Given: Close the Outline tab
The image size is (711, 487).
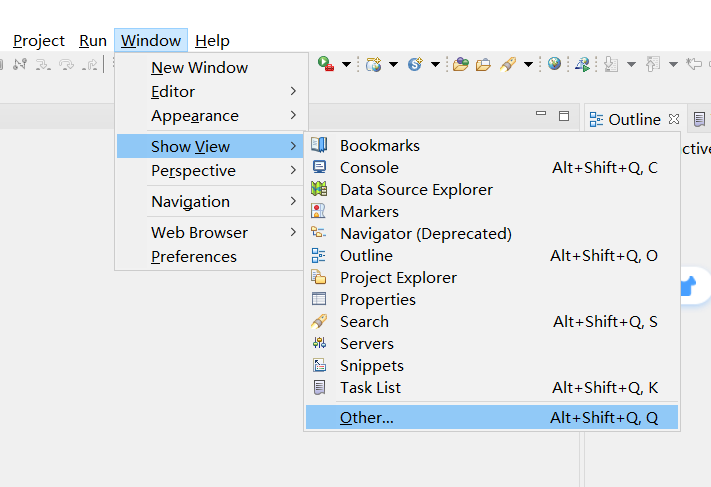Looking at the screenshot, I should (x=674, y=119).
